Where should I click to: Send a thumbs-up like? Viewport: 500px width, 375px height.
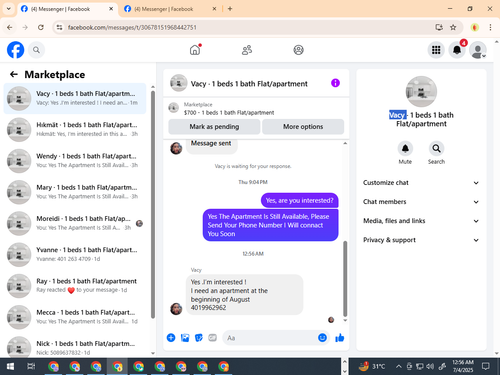pyautogui.click(x=340, y=338)
